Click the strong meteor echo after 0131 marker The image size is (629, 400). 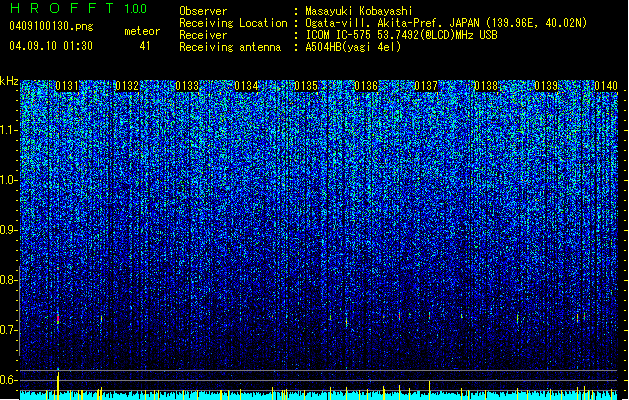[58, 319]
